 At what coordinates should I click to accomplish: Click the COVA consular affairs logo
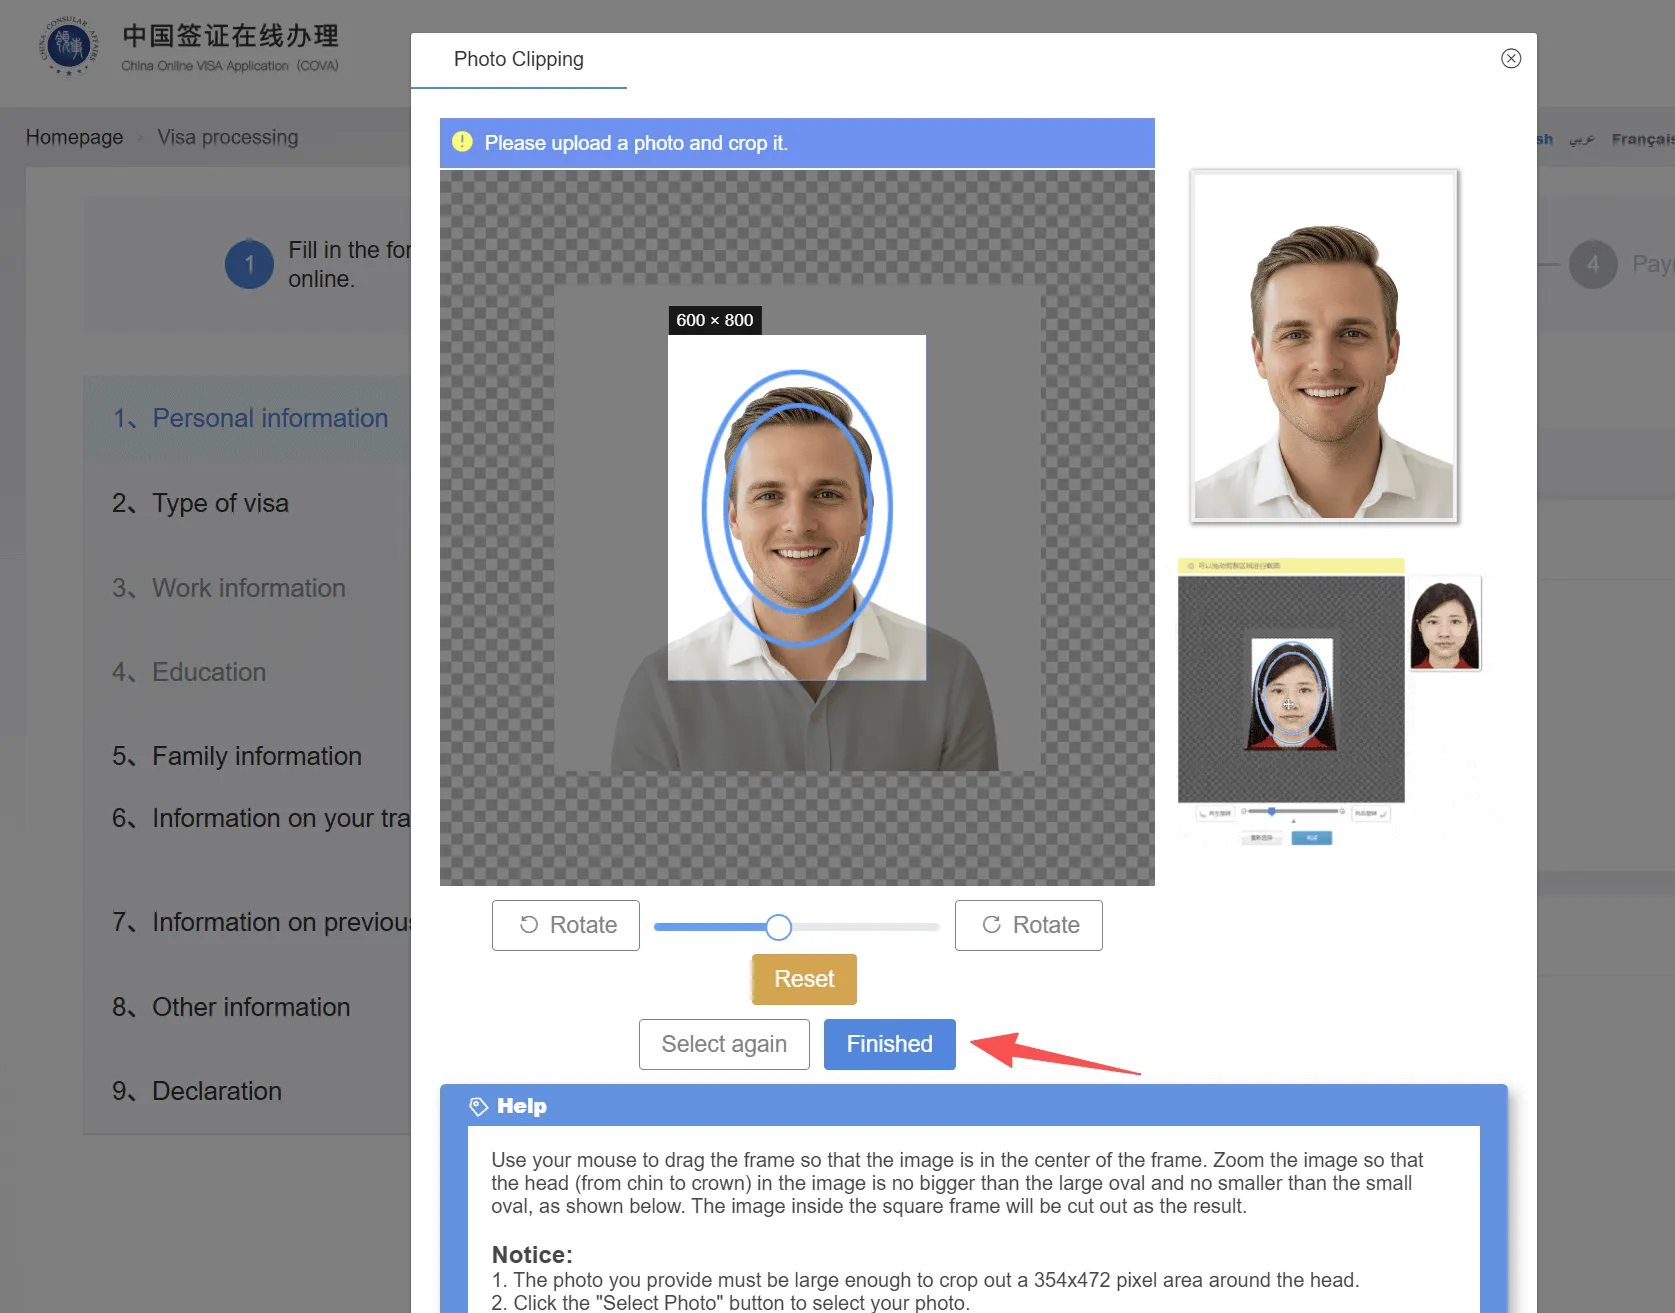(68, 45)
